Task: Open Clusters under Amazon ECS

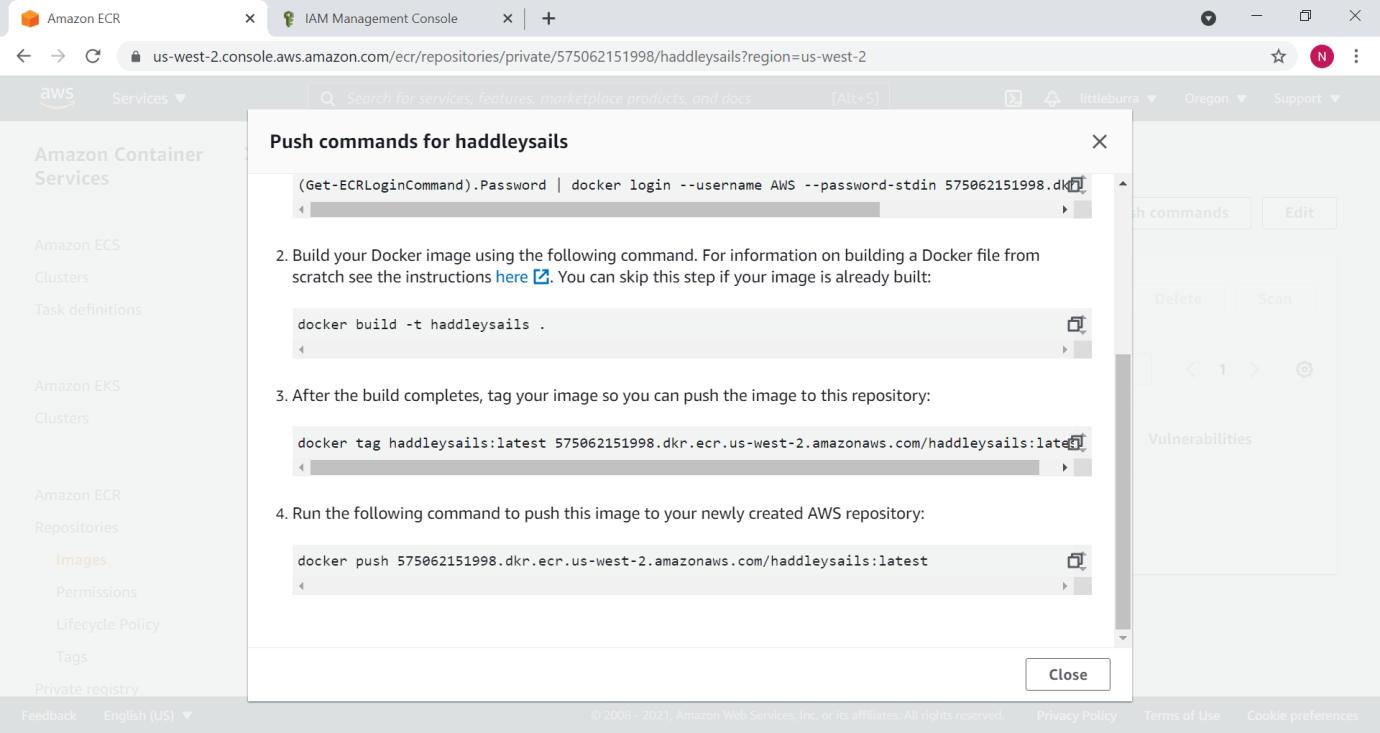Action: point(62,277)
